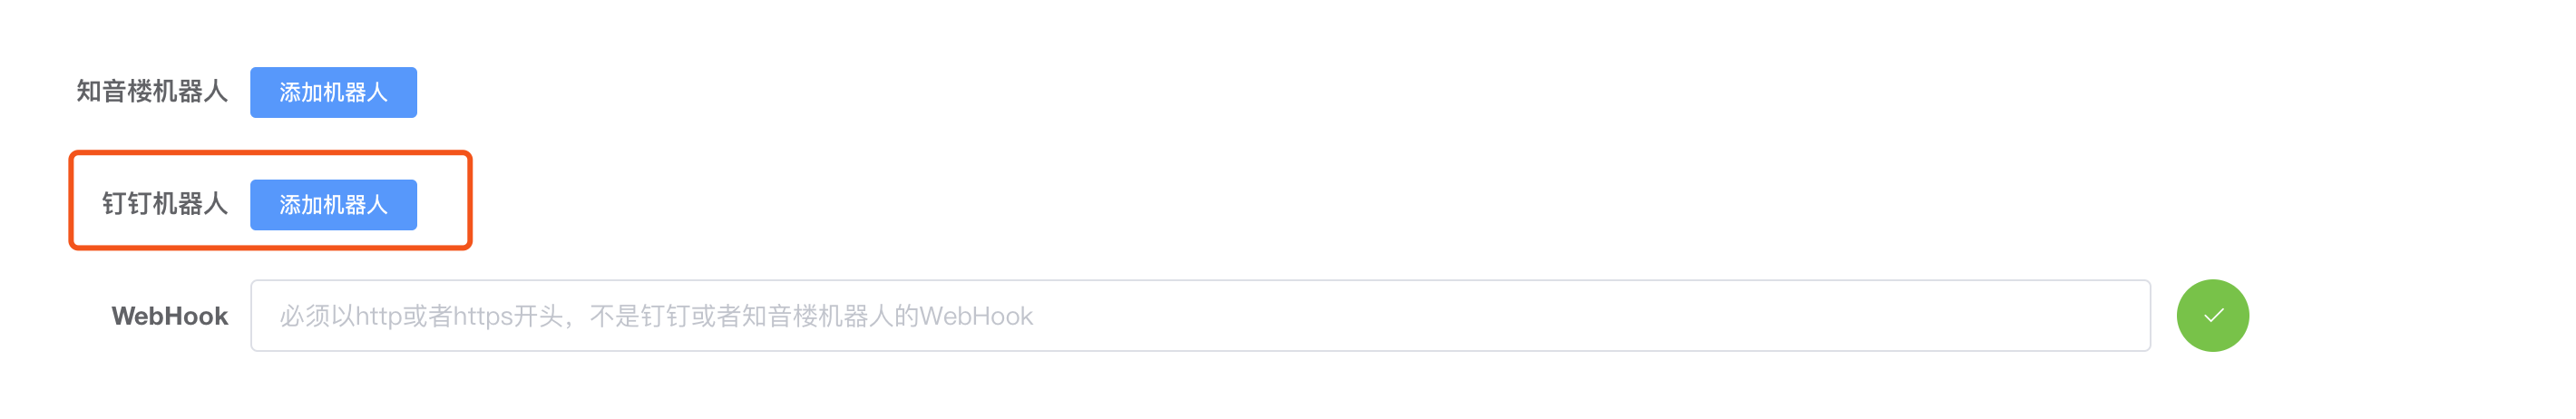
Task: Select the 添加机器人 button beside 知音楼机器人
Action: 333,93
